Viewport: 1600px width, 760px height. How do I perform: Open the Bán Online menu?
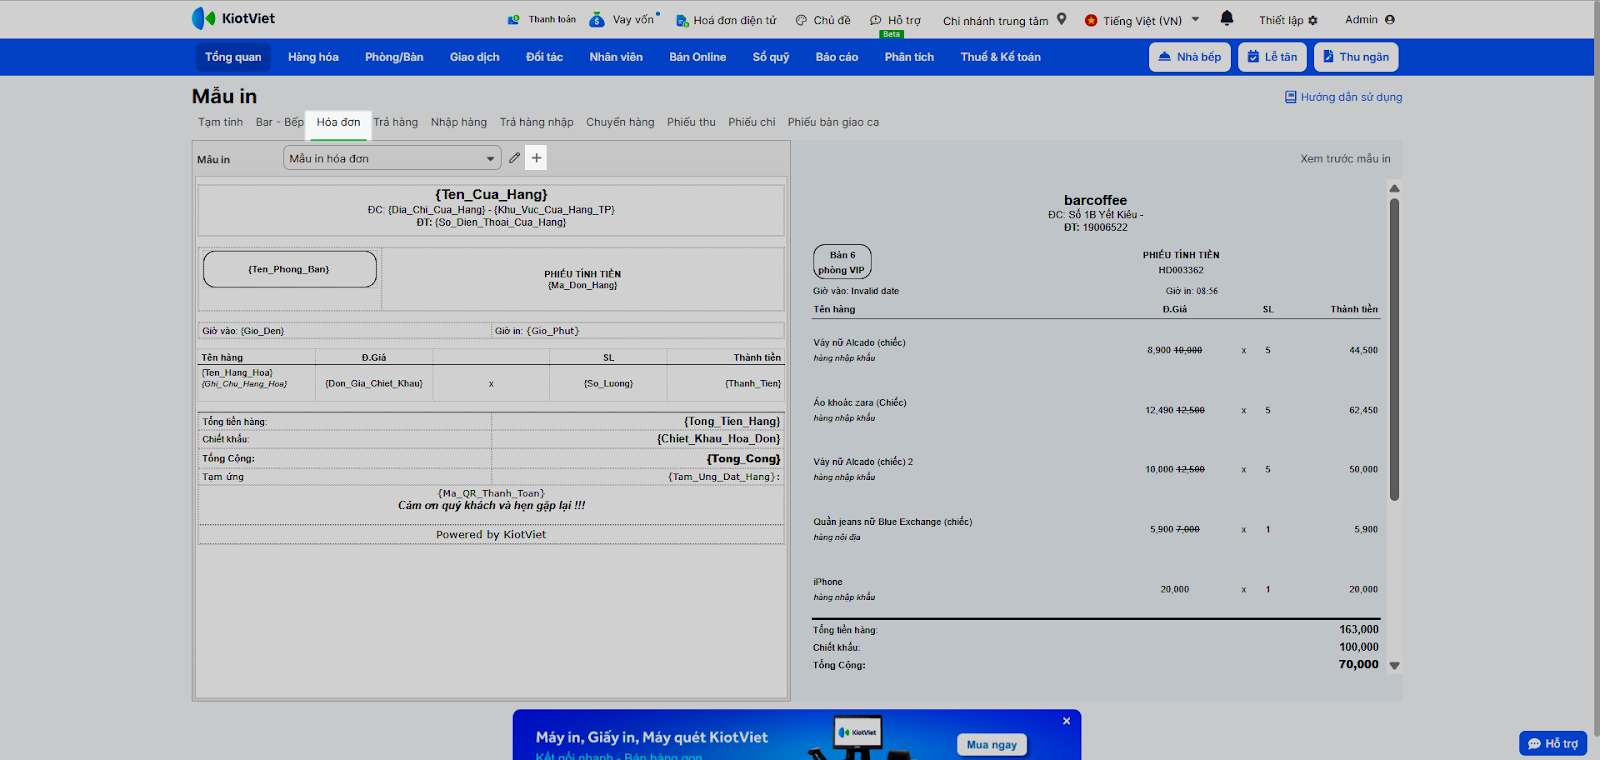(698, 57)
